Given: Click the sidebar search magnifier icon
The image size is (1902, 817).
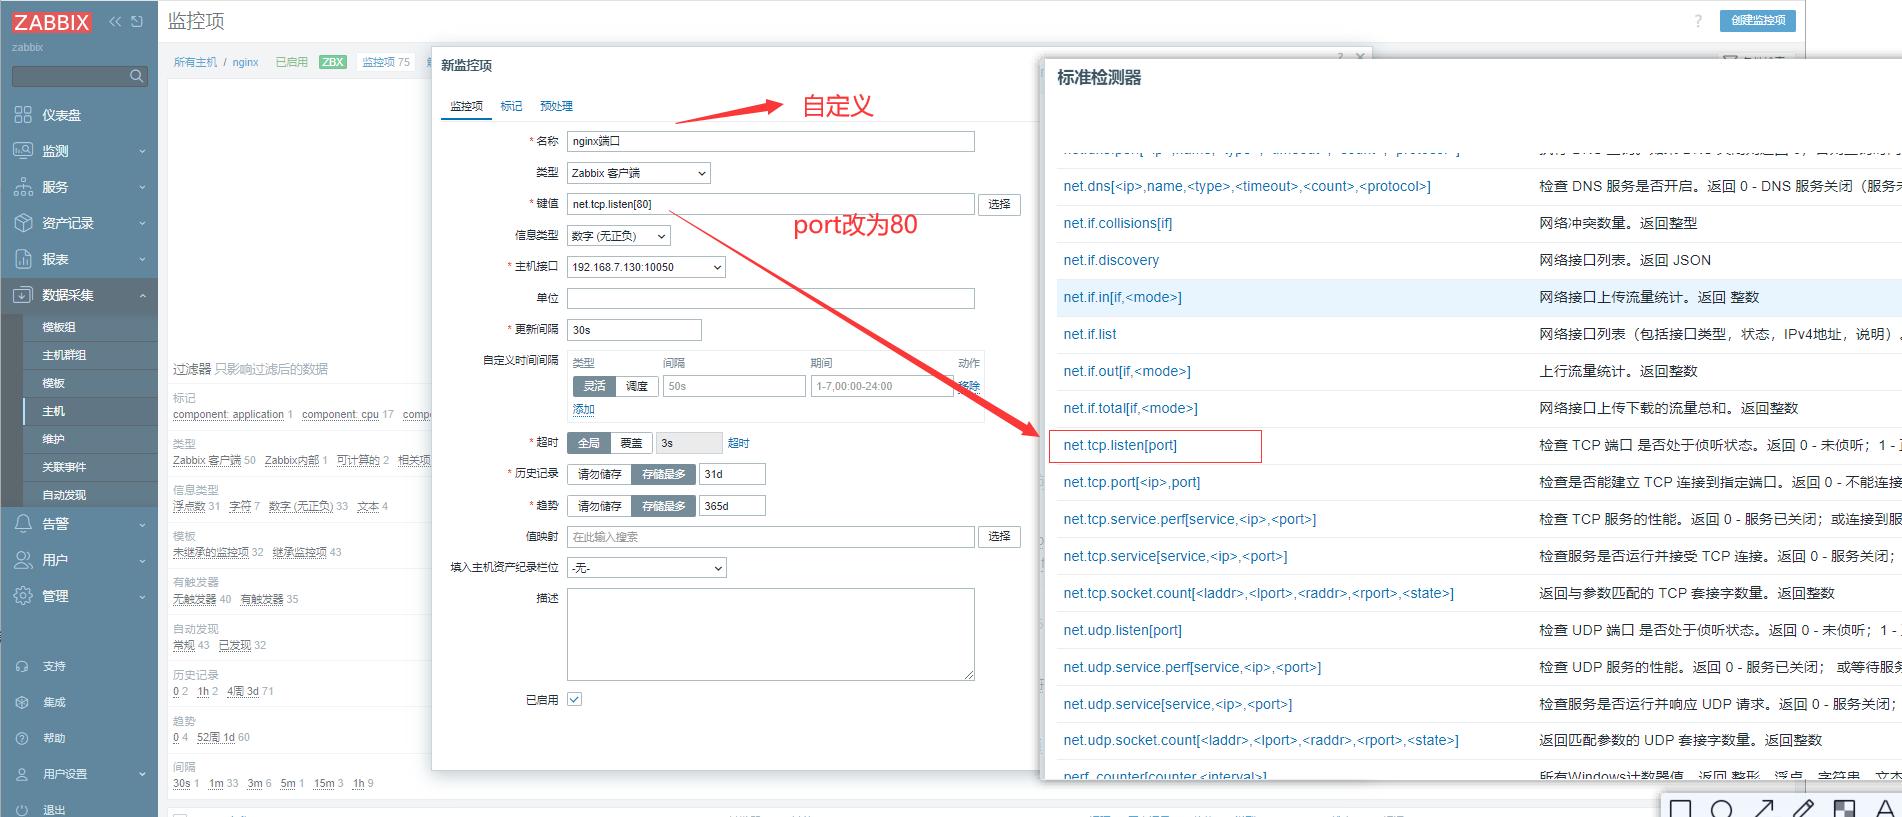Looking at the screenshot, I should (137, 76).
